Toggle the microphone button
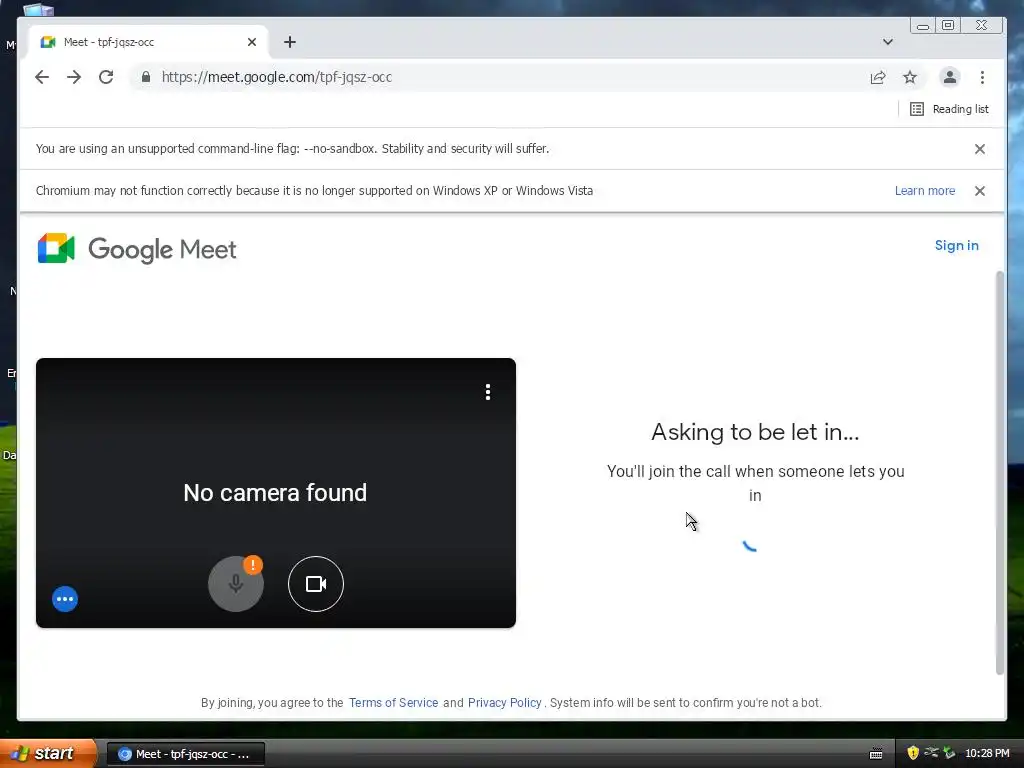1024x768 pixels. click(x=236, y=584)
